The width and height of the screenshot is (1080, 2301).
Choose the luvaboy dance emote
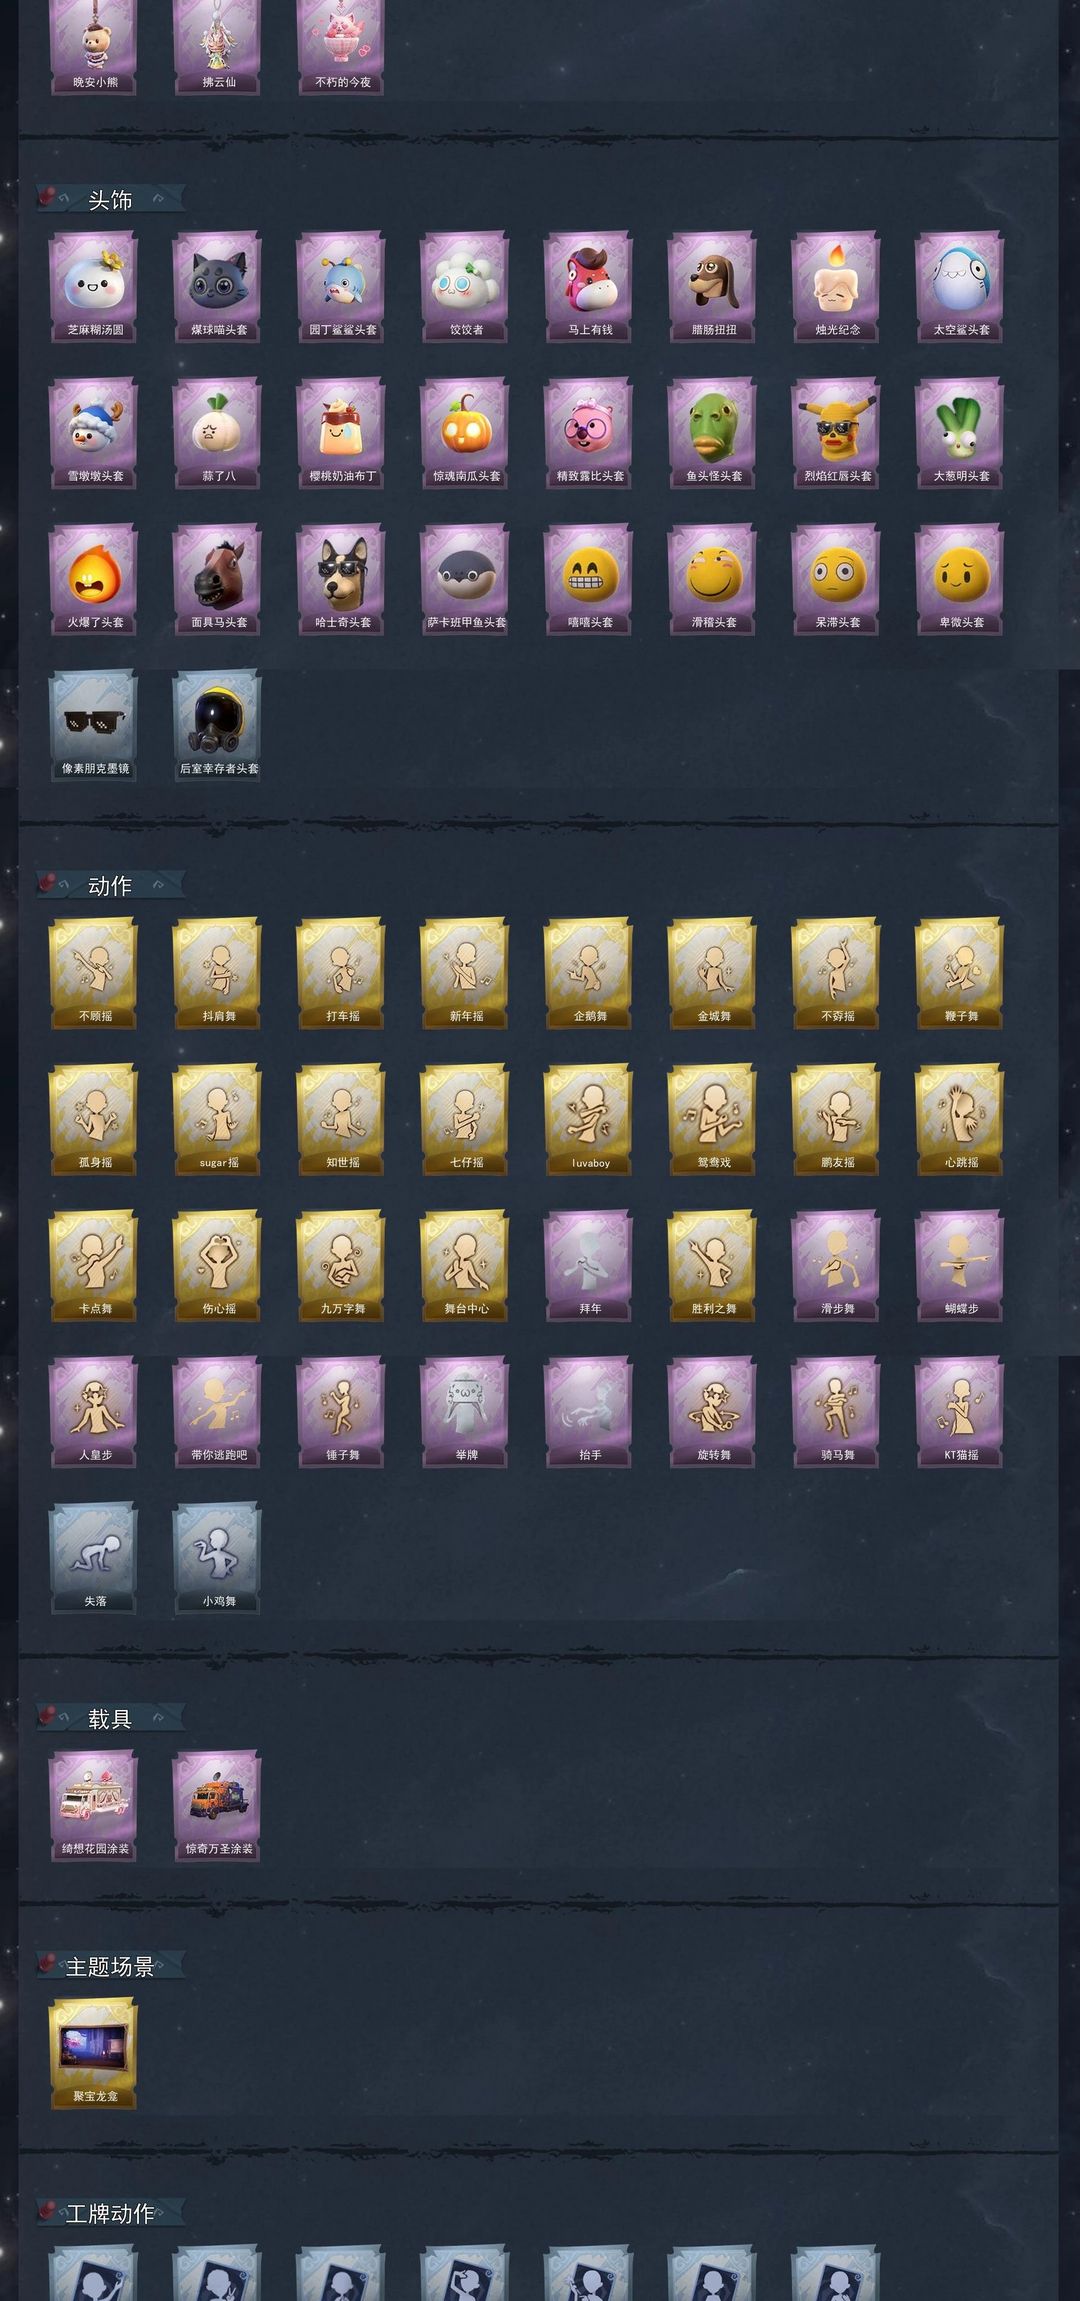point(589,1119)
